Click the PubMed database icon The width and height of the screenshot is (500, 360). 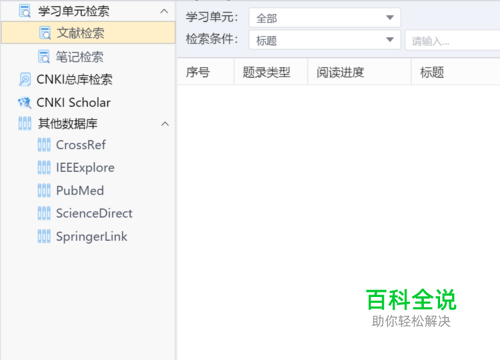pyautogui.click(x=44, y=190)
